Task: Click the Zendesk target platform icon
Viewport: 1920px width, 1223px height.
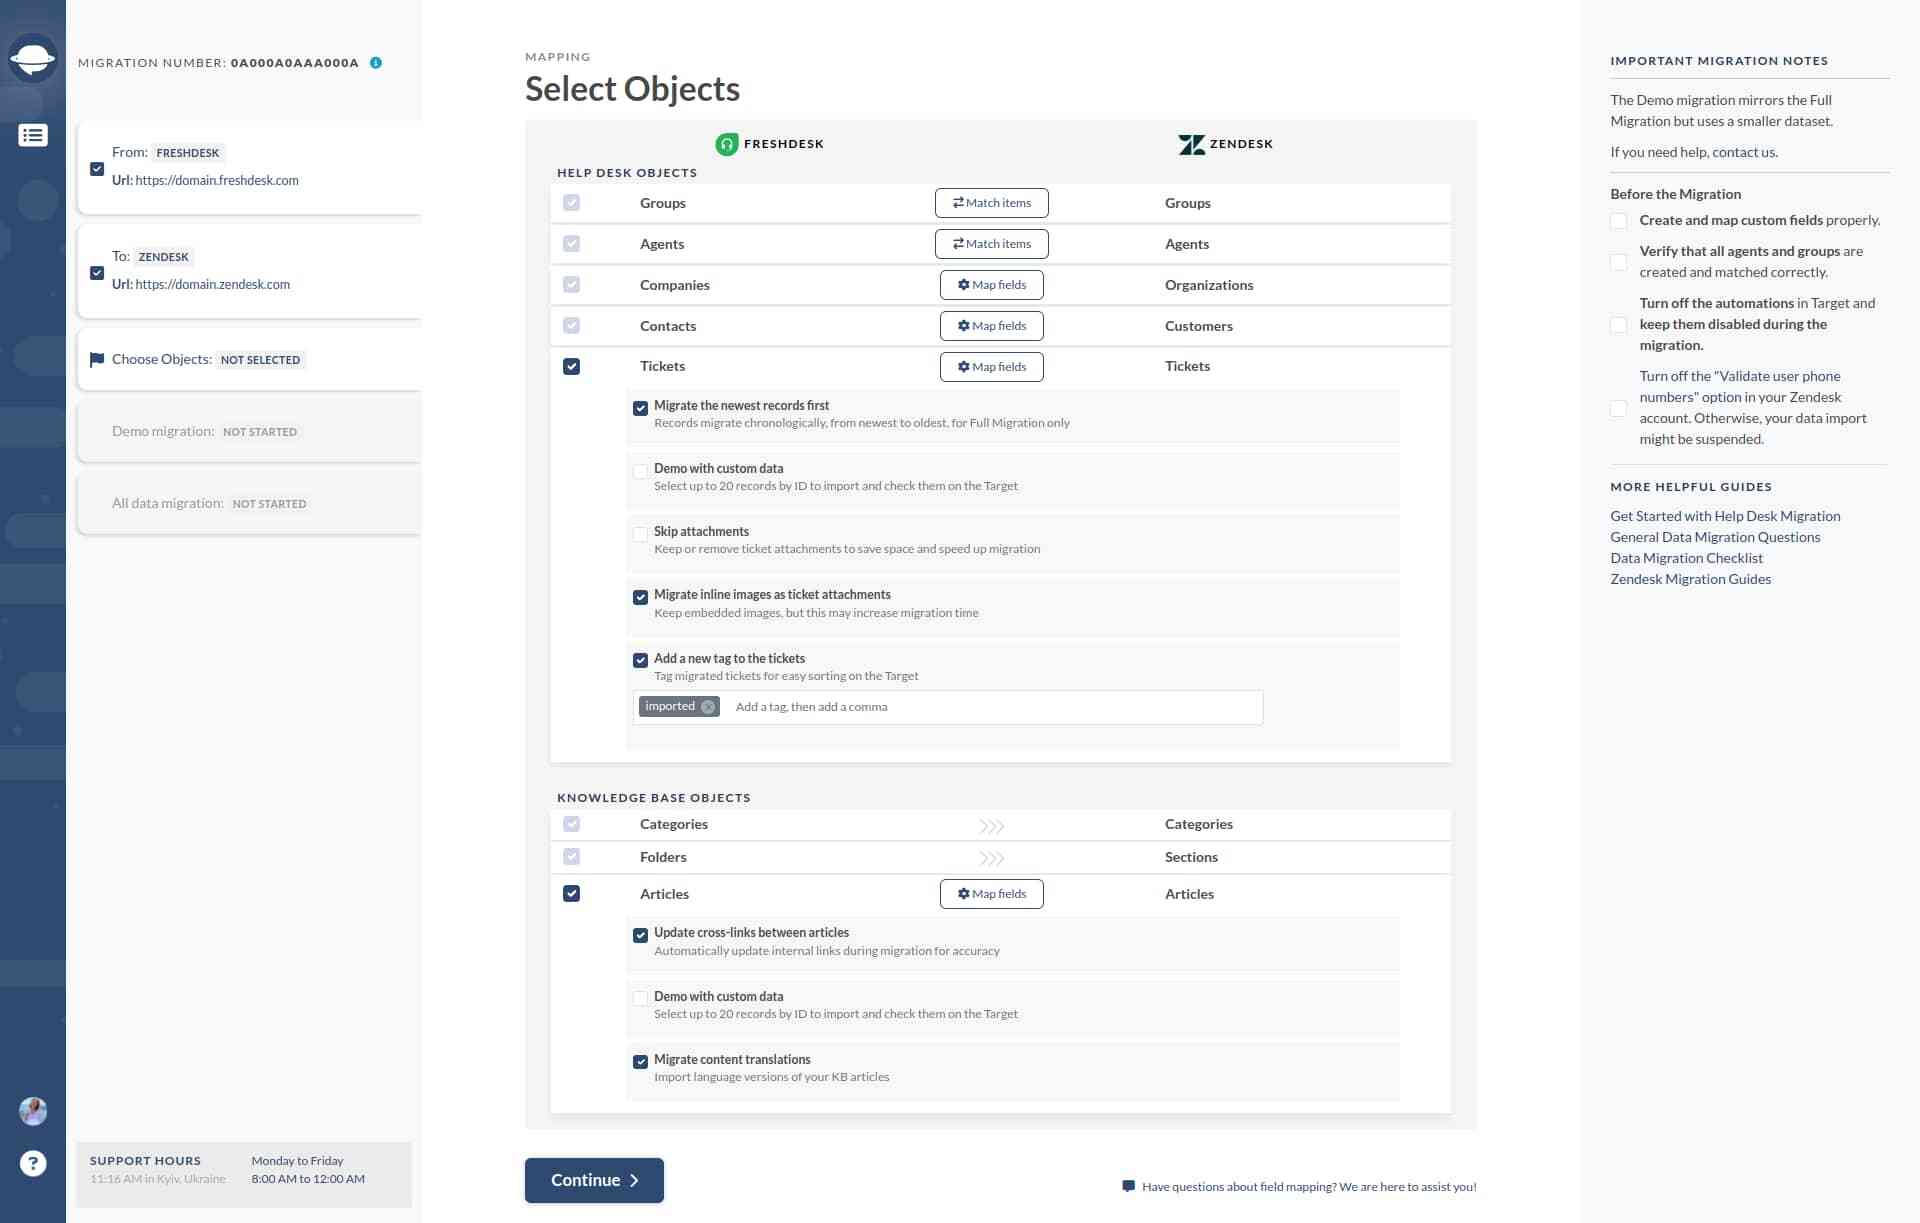Action: [x=1188, y=143]
